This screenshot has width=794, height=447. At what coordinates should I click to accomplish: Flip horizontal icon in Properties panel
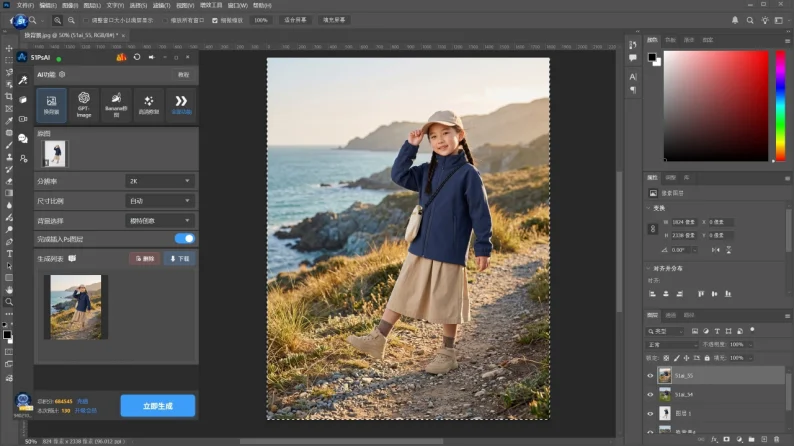(715, 250)
